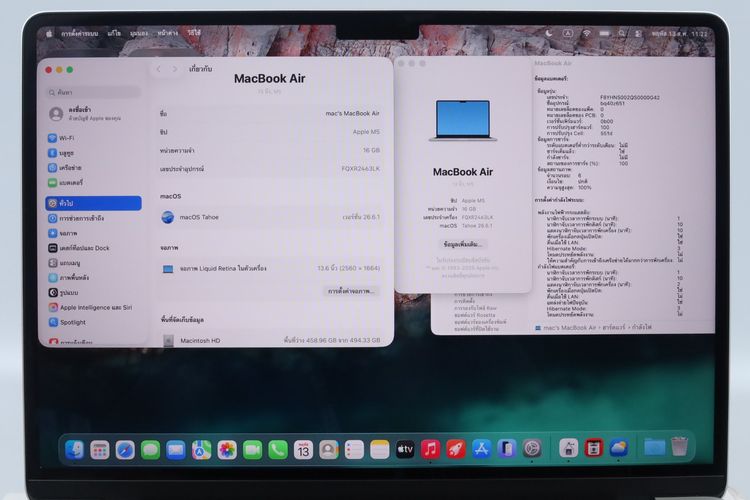Image resolution: width=750 pixels, height=500 pixels.
Task: Open Contacts app in Dock
Action: pyautogui.click(x=329, y=450)
